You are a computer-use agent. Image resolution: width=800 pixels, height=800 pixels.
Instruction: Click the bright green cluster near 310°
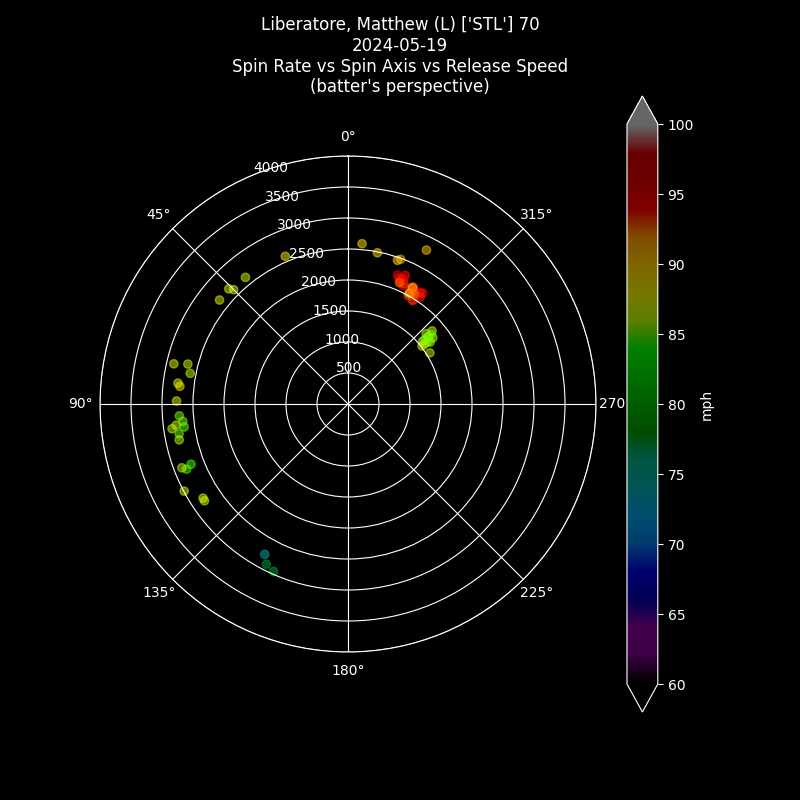(428, 340)
